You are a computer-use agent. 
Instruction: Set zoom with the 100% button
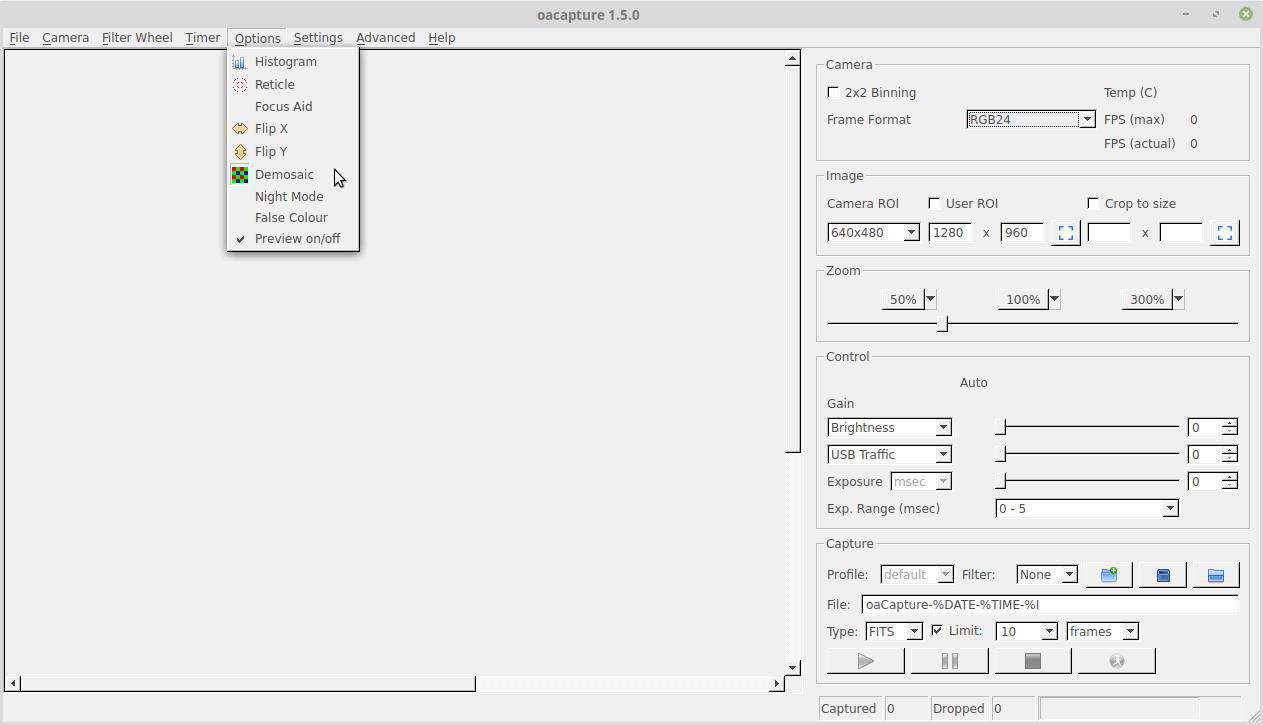pos(1023,299)
